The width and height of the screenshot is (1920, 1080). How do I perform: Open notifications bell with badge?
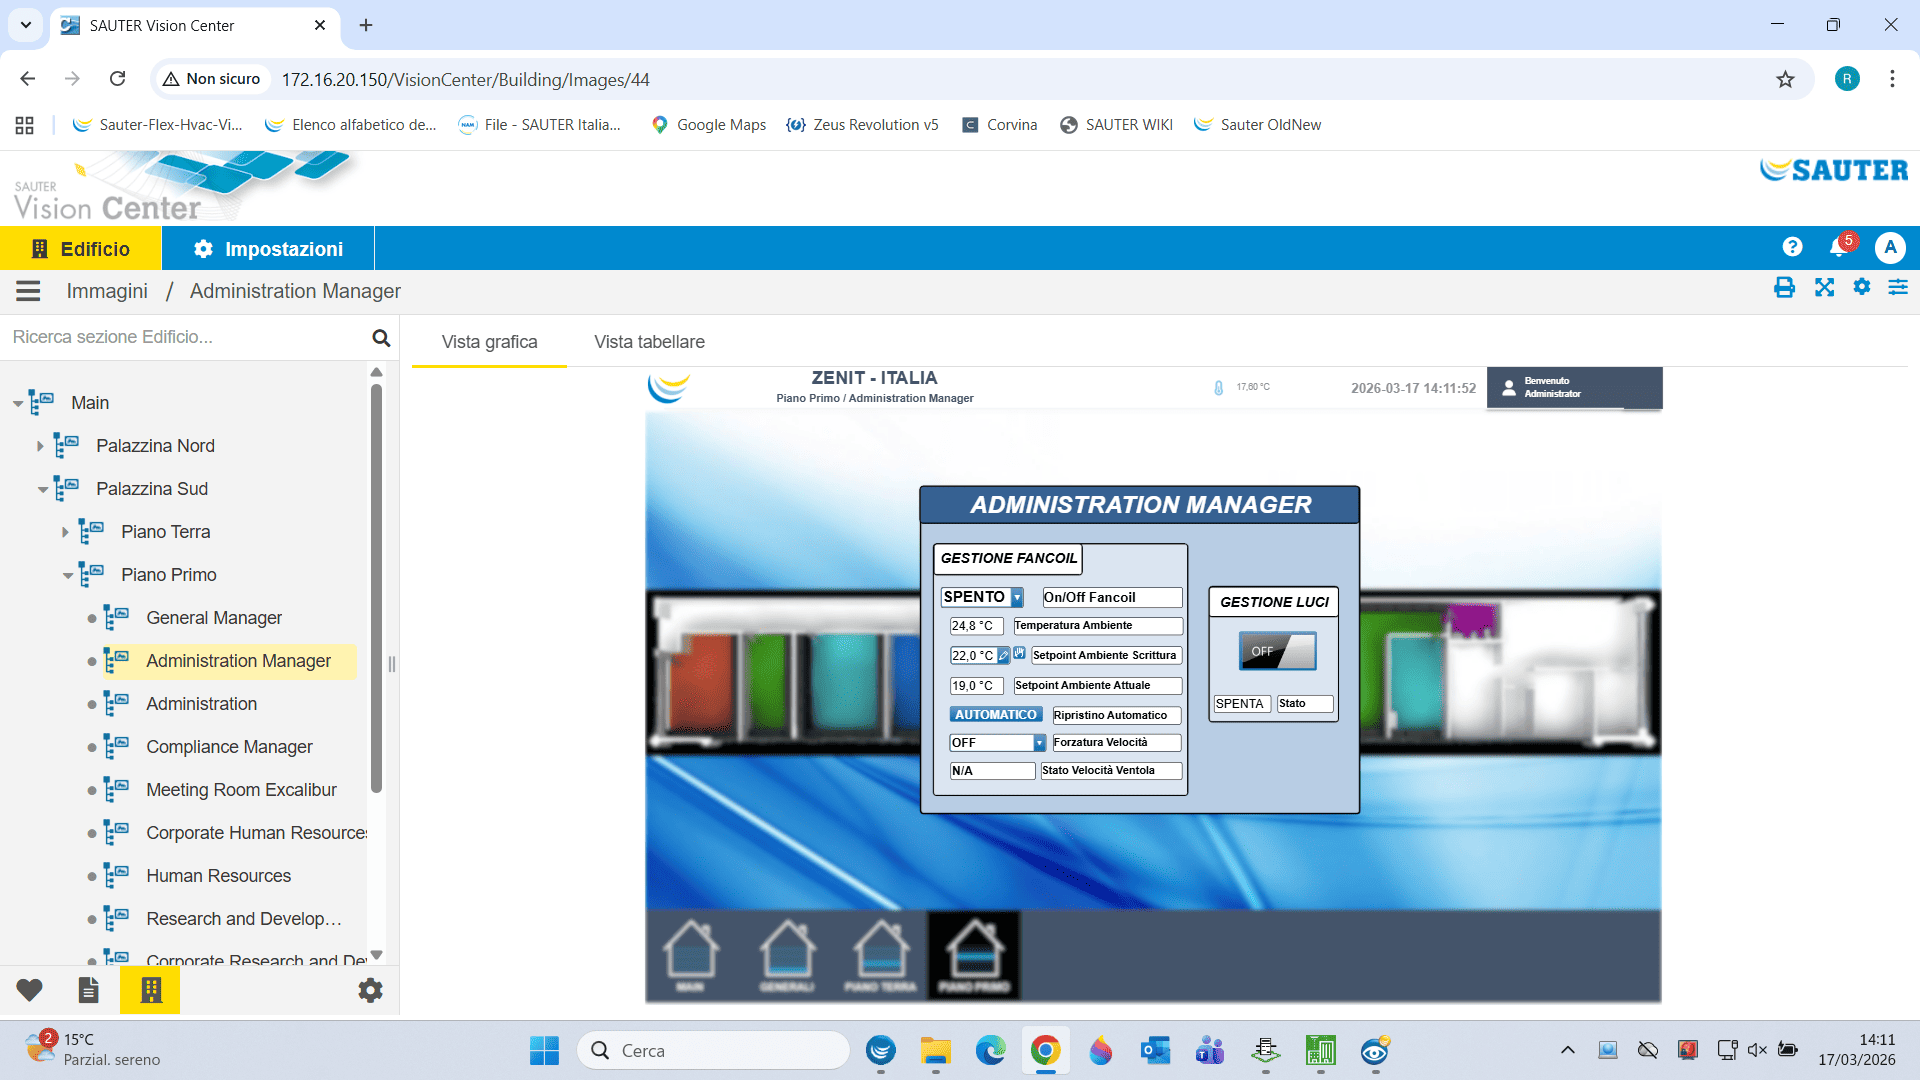click(x=1838, y=247)
